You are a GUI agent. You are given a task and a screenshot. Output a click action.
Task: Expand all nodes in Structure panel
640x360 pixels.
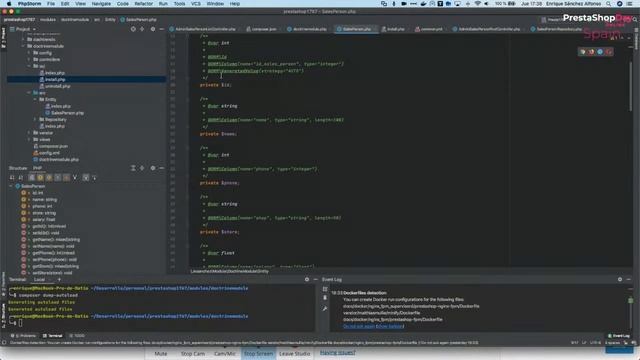pyautogui.click(x=133, y=168)
